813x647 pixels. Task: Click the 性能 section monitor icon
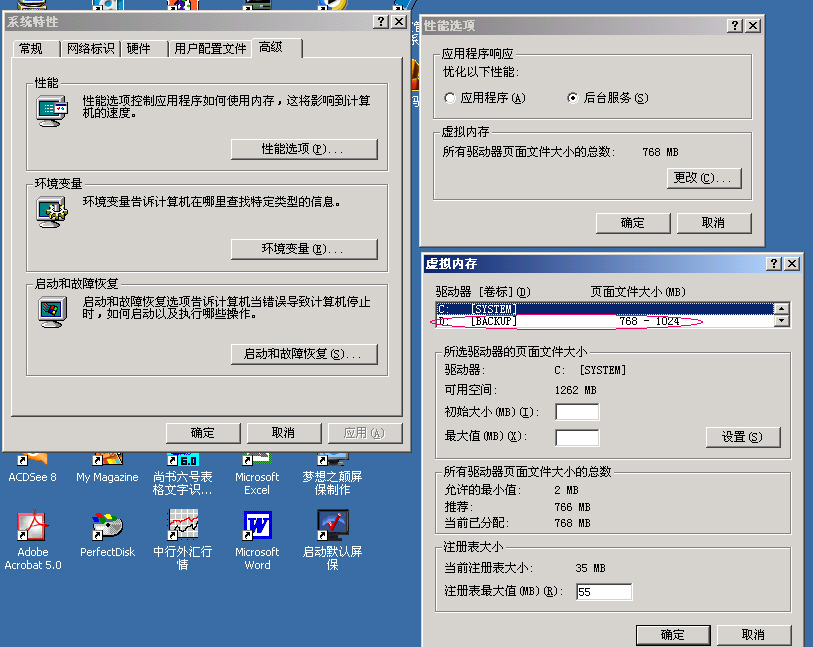click(x=52, y=111)
